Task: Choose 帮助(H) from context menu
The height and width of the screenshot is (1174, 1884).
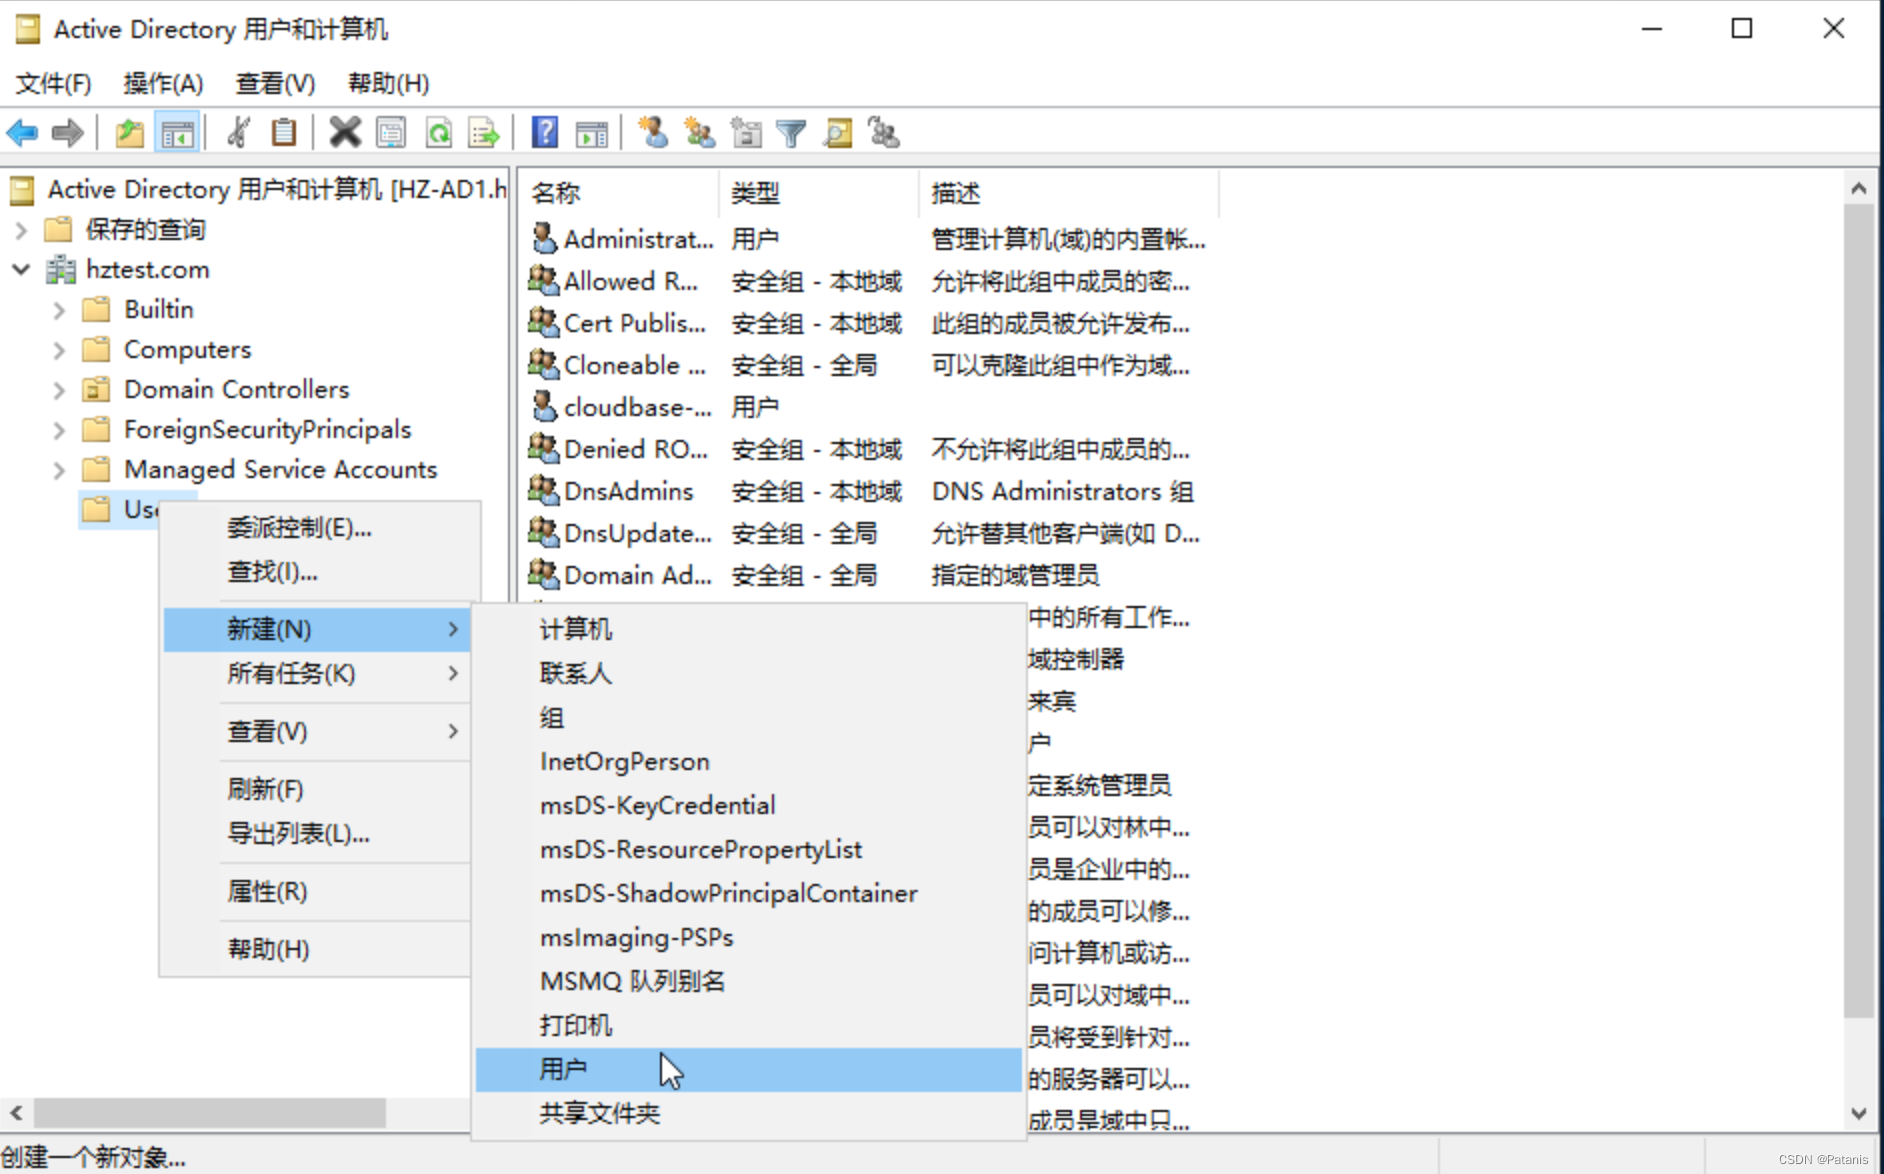Action: (317, 949)
